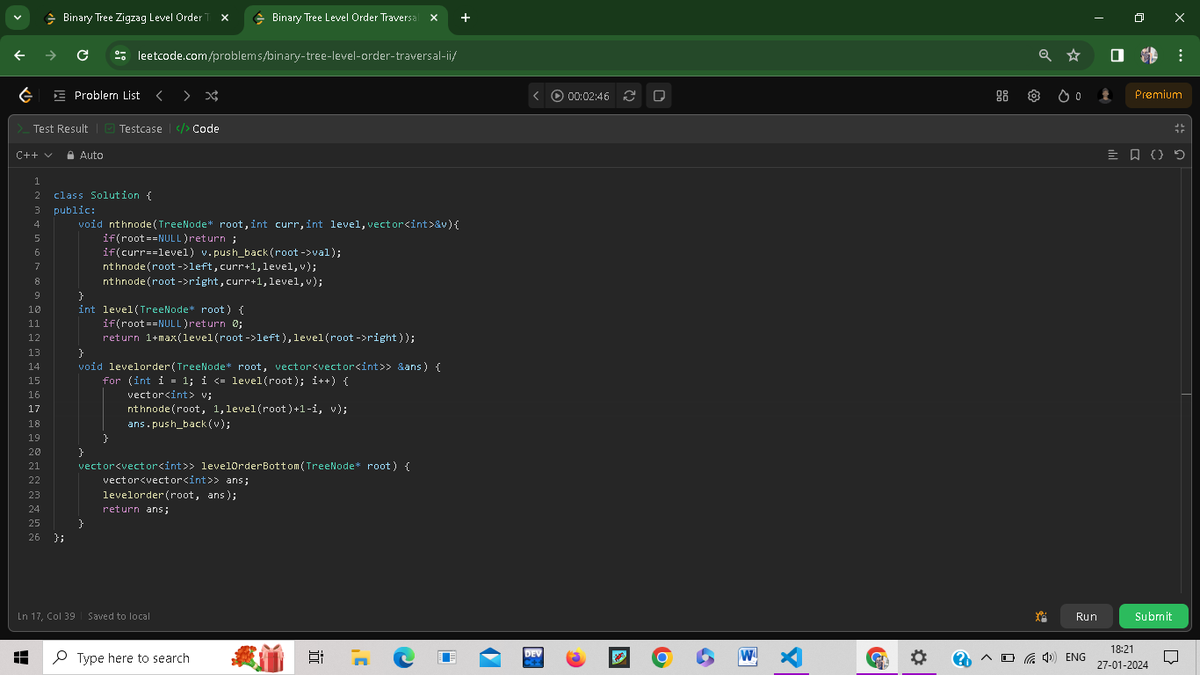
Task: Click line number 21 in the gutter
Action: pos(34,466)
